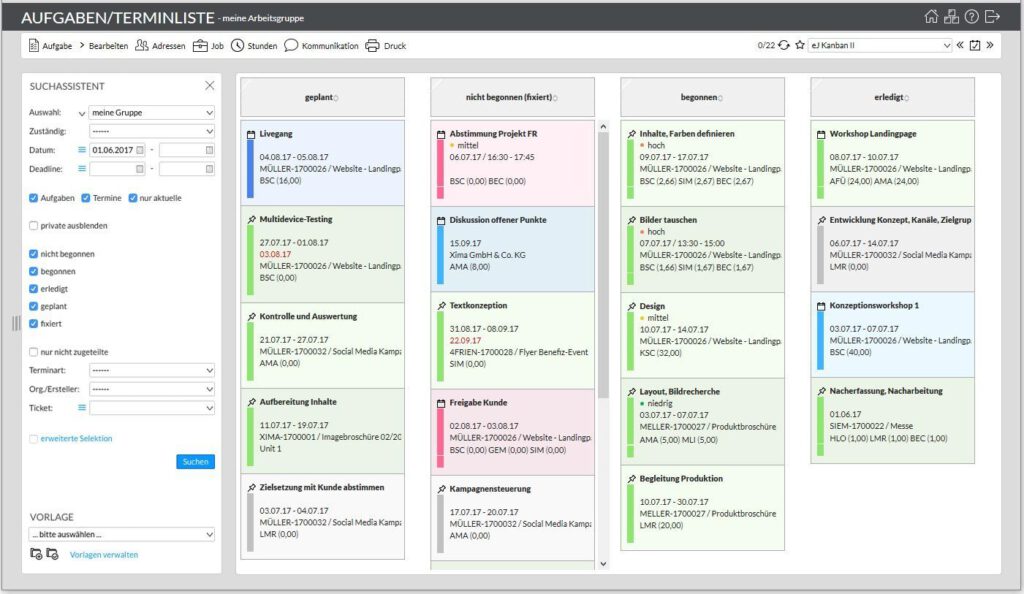Open the calendar picker for Datum start
This screenshot has width=1024, height=594.
tap(140, 150)
